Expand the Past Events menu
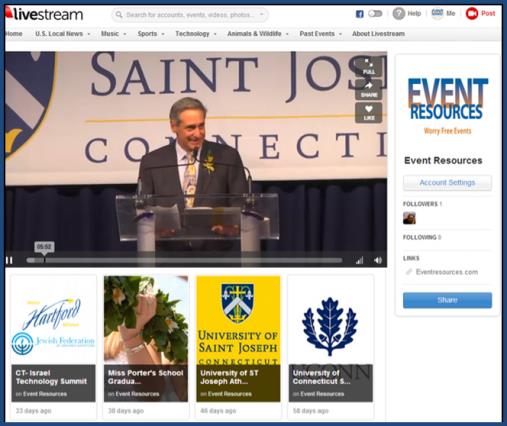507x426 pixels. pos(320,34)
